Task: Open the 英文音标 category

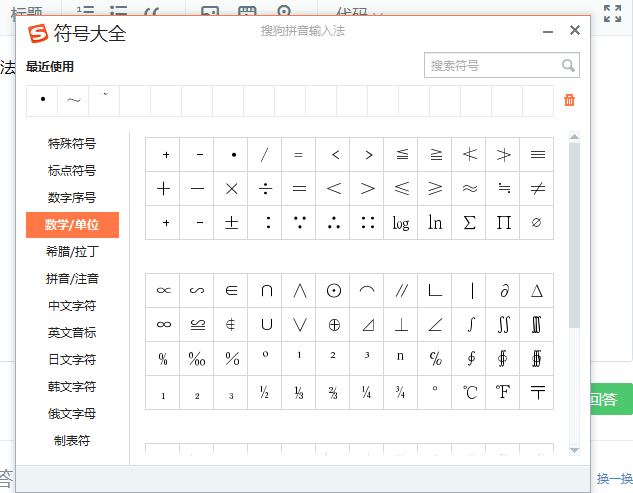Action: click(72, 333)
